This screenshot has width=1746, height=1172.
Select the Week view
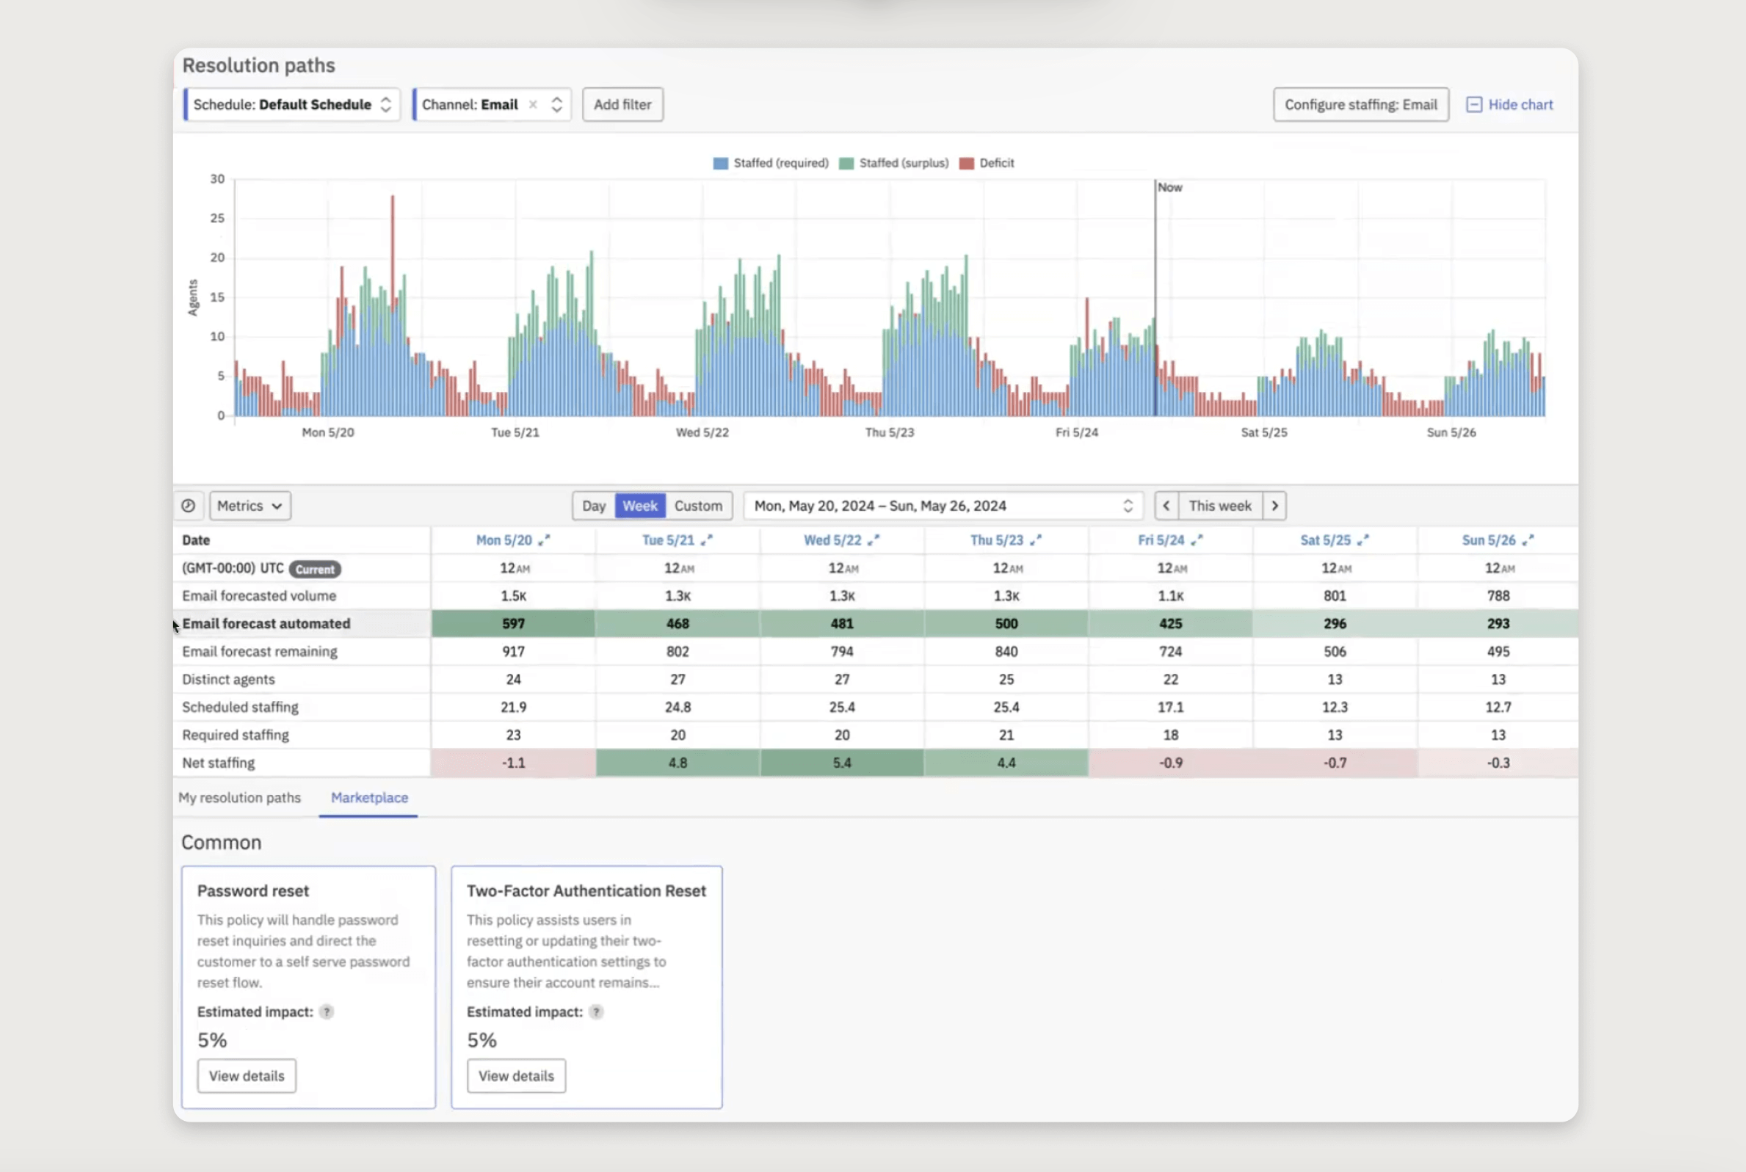coord(640,506)
